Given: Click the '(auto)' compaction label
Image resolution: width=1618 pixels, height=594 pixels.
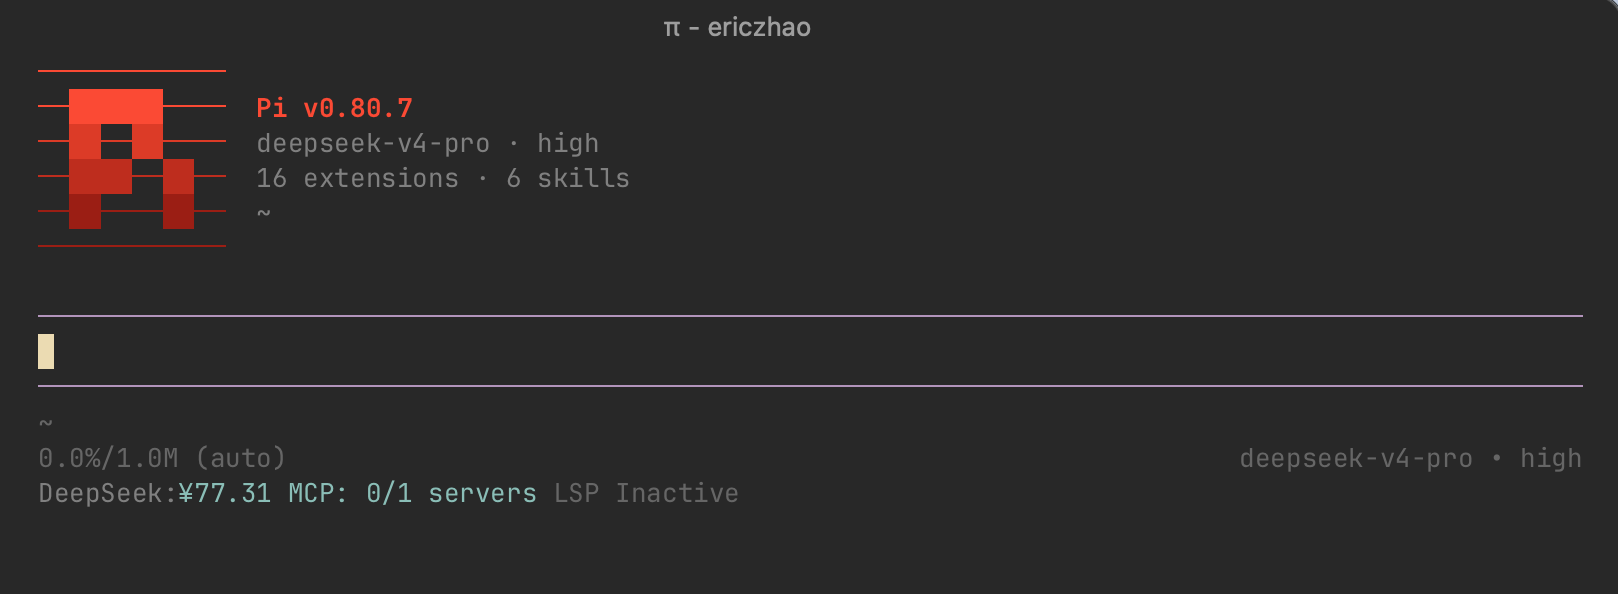Looking at the screenshot, I should 241,458.
